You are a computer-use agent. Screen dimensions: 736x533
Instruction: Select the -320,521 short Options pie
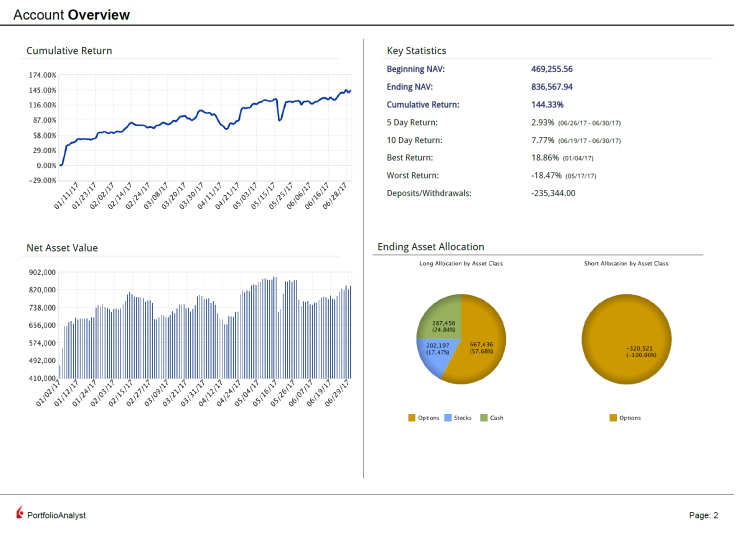click(627, 339)
